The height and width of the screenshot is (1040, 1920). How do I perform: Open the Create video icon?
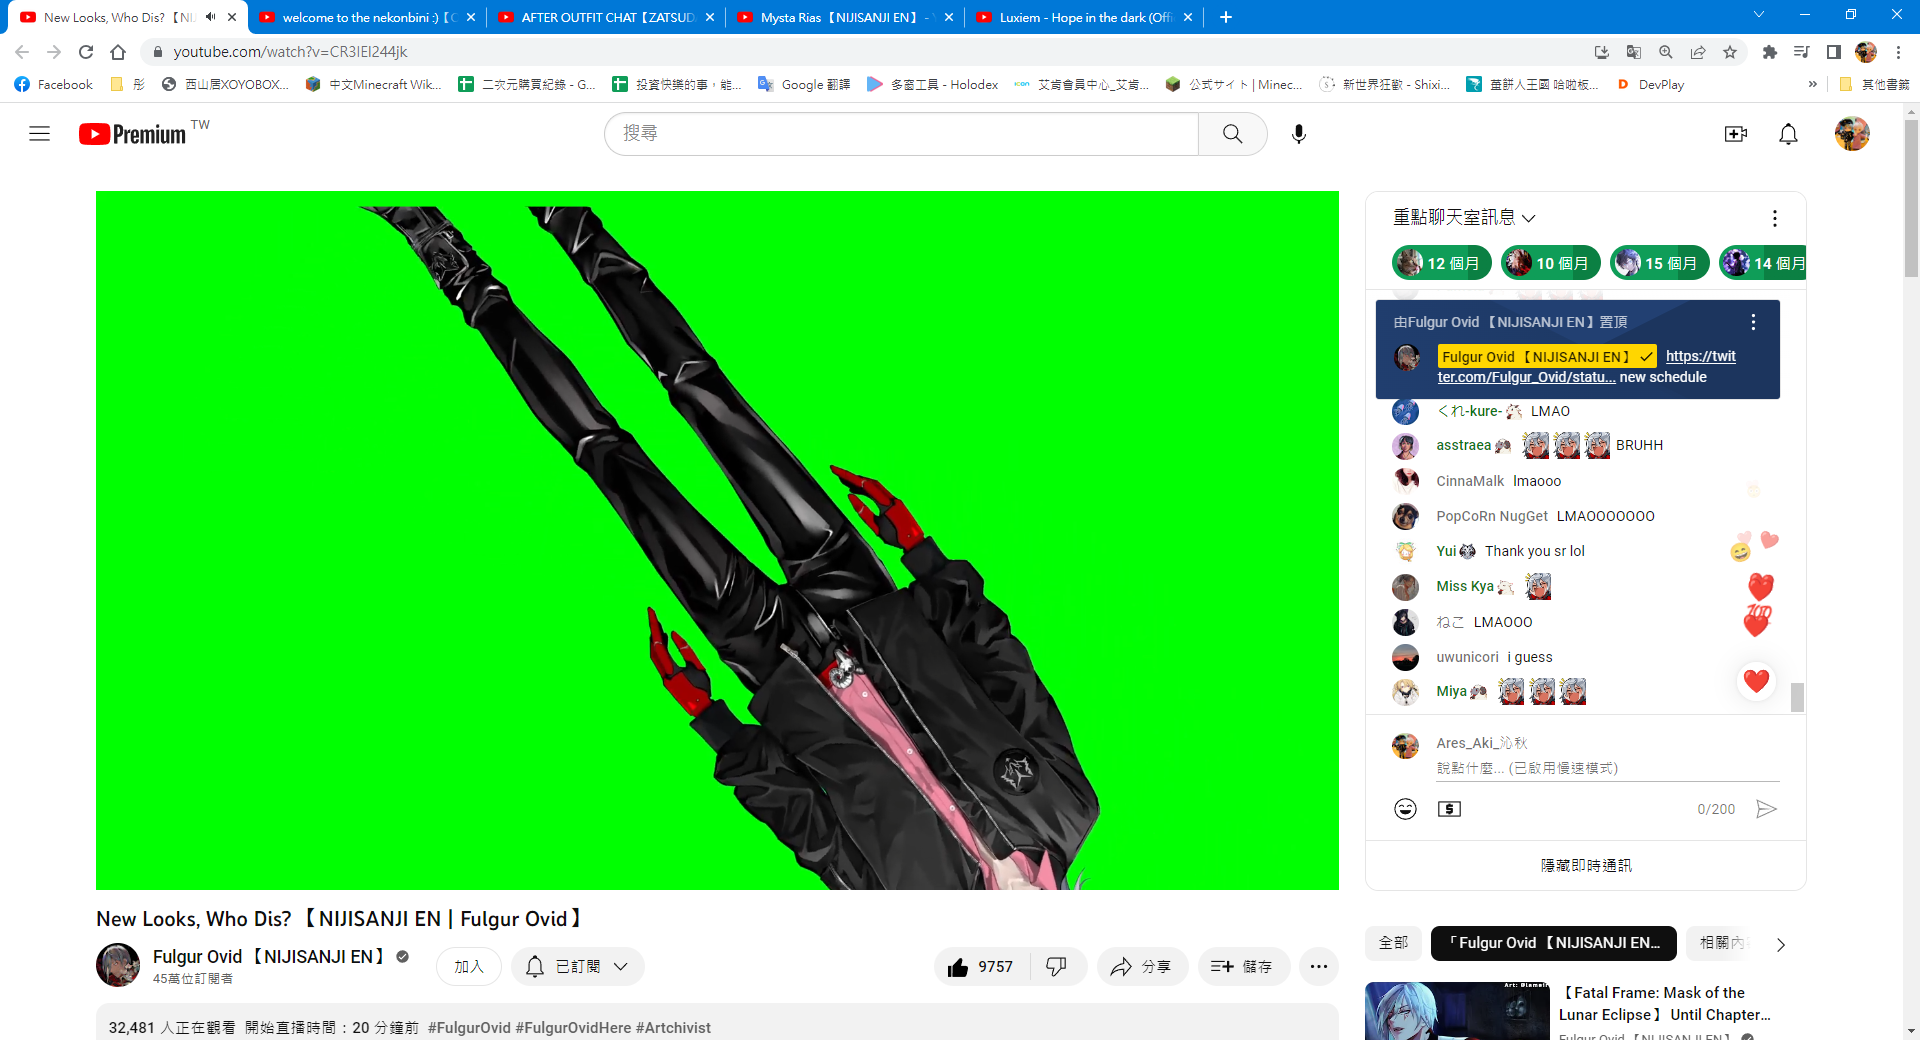pyautogui.click(x=1736, y=134)
